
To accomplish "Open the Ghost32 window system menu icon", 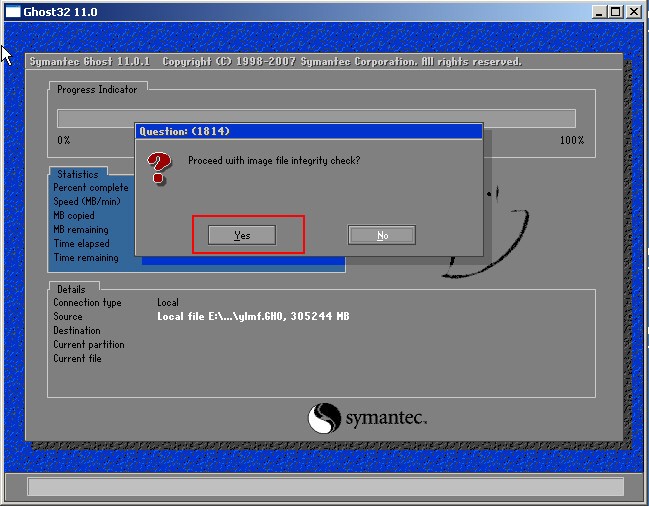I will coord(12,12).
